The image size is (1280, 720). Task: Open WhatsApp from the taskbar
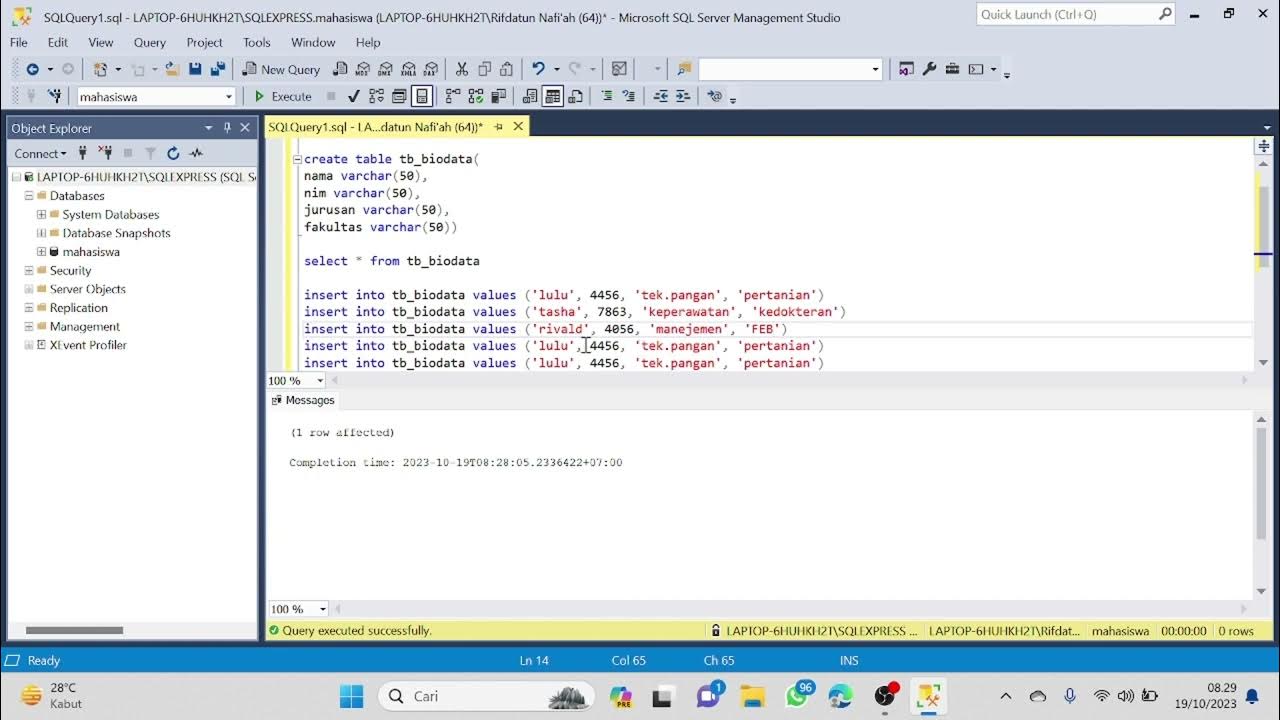[x=797, y=696]
